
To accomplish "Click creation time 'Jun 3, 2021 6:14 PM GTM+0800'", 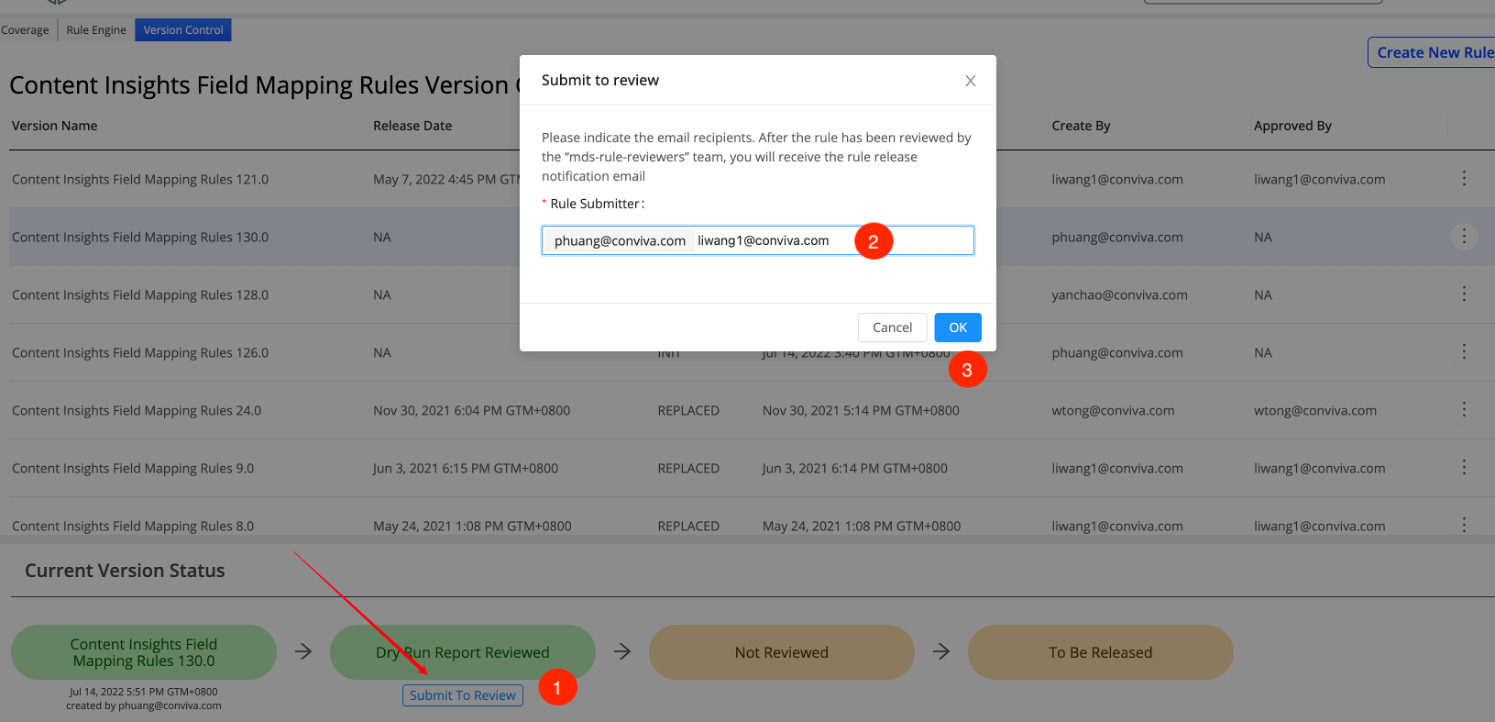I will (855, 469).
